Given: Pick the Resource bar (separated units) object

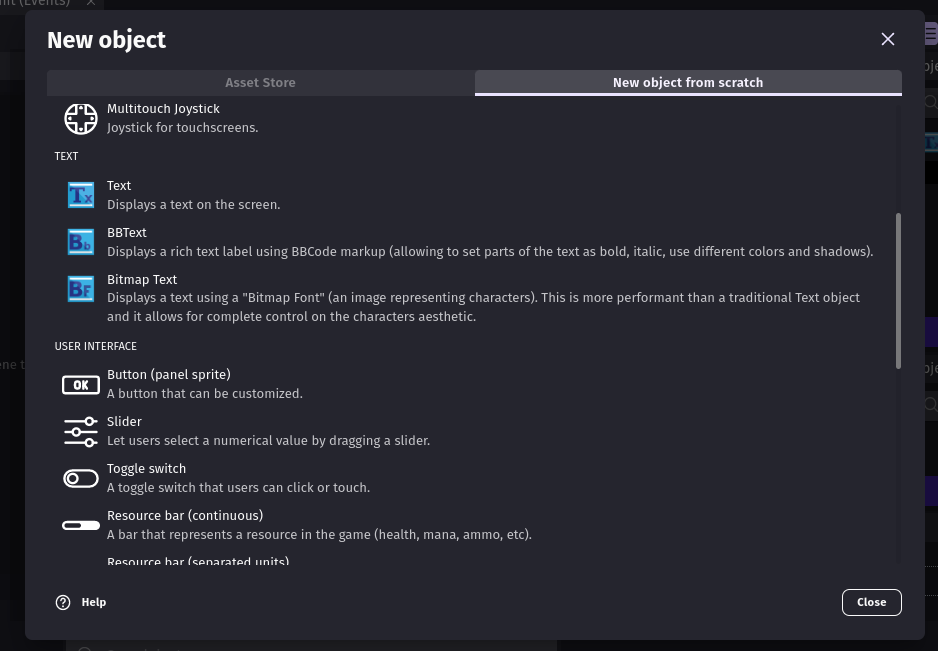Looking at the screenshot, I should pyautogui.click(x=198, y=562).
